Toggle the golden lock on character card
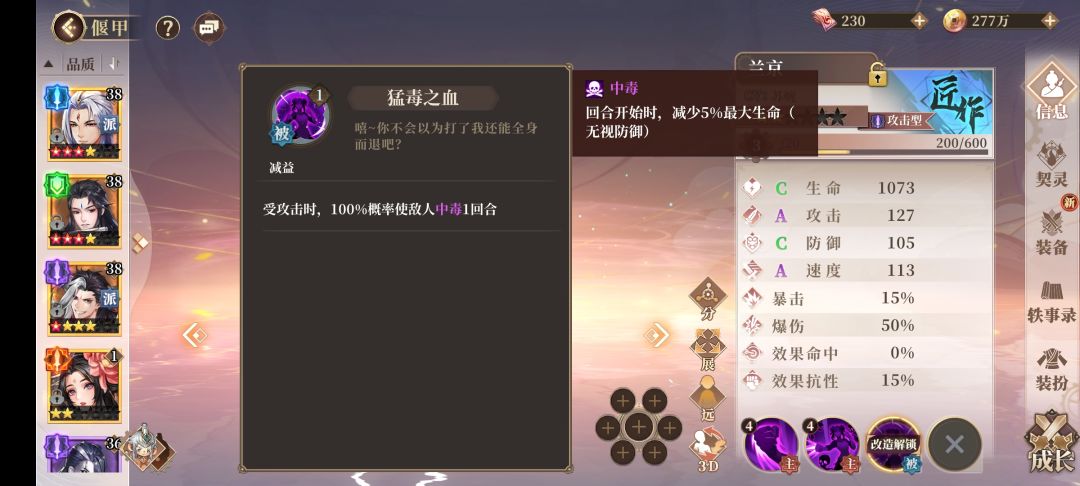The height and width of the screenshot is (486, 1080). [877, 74]
